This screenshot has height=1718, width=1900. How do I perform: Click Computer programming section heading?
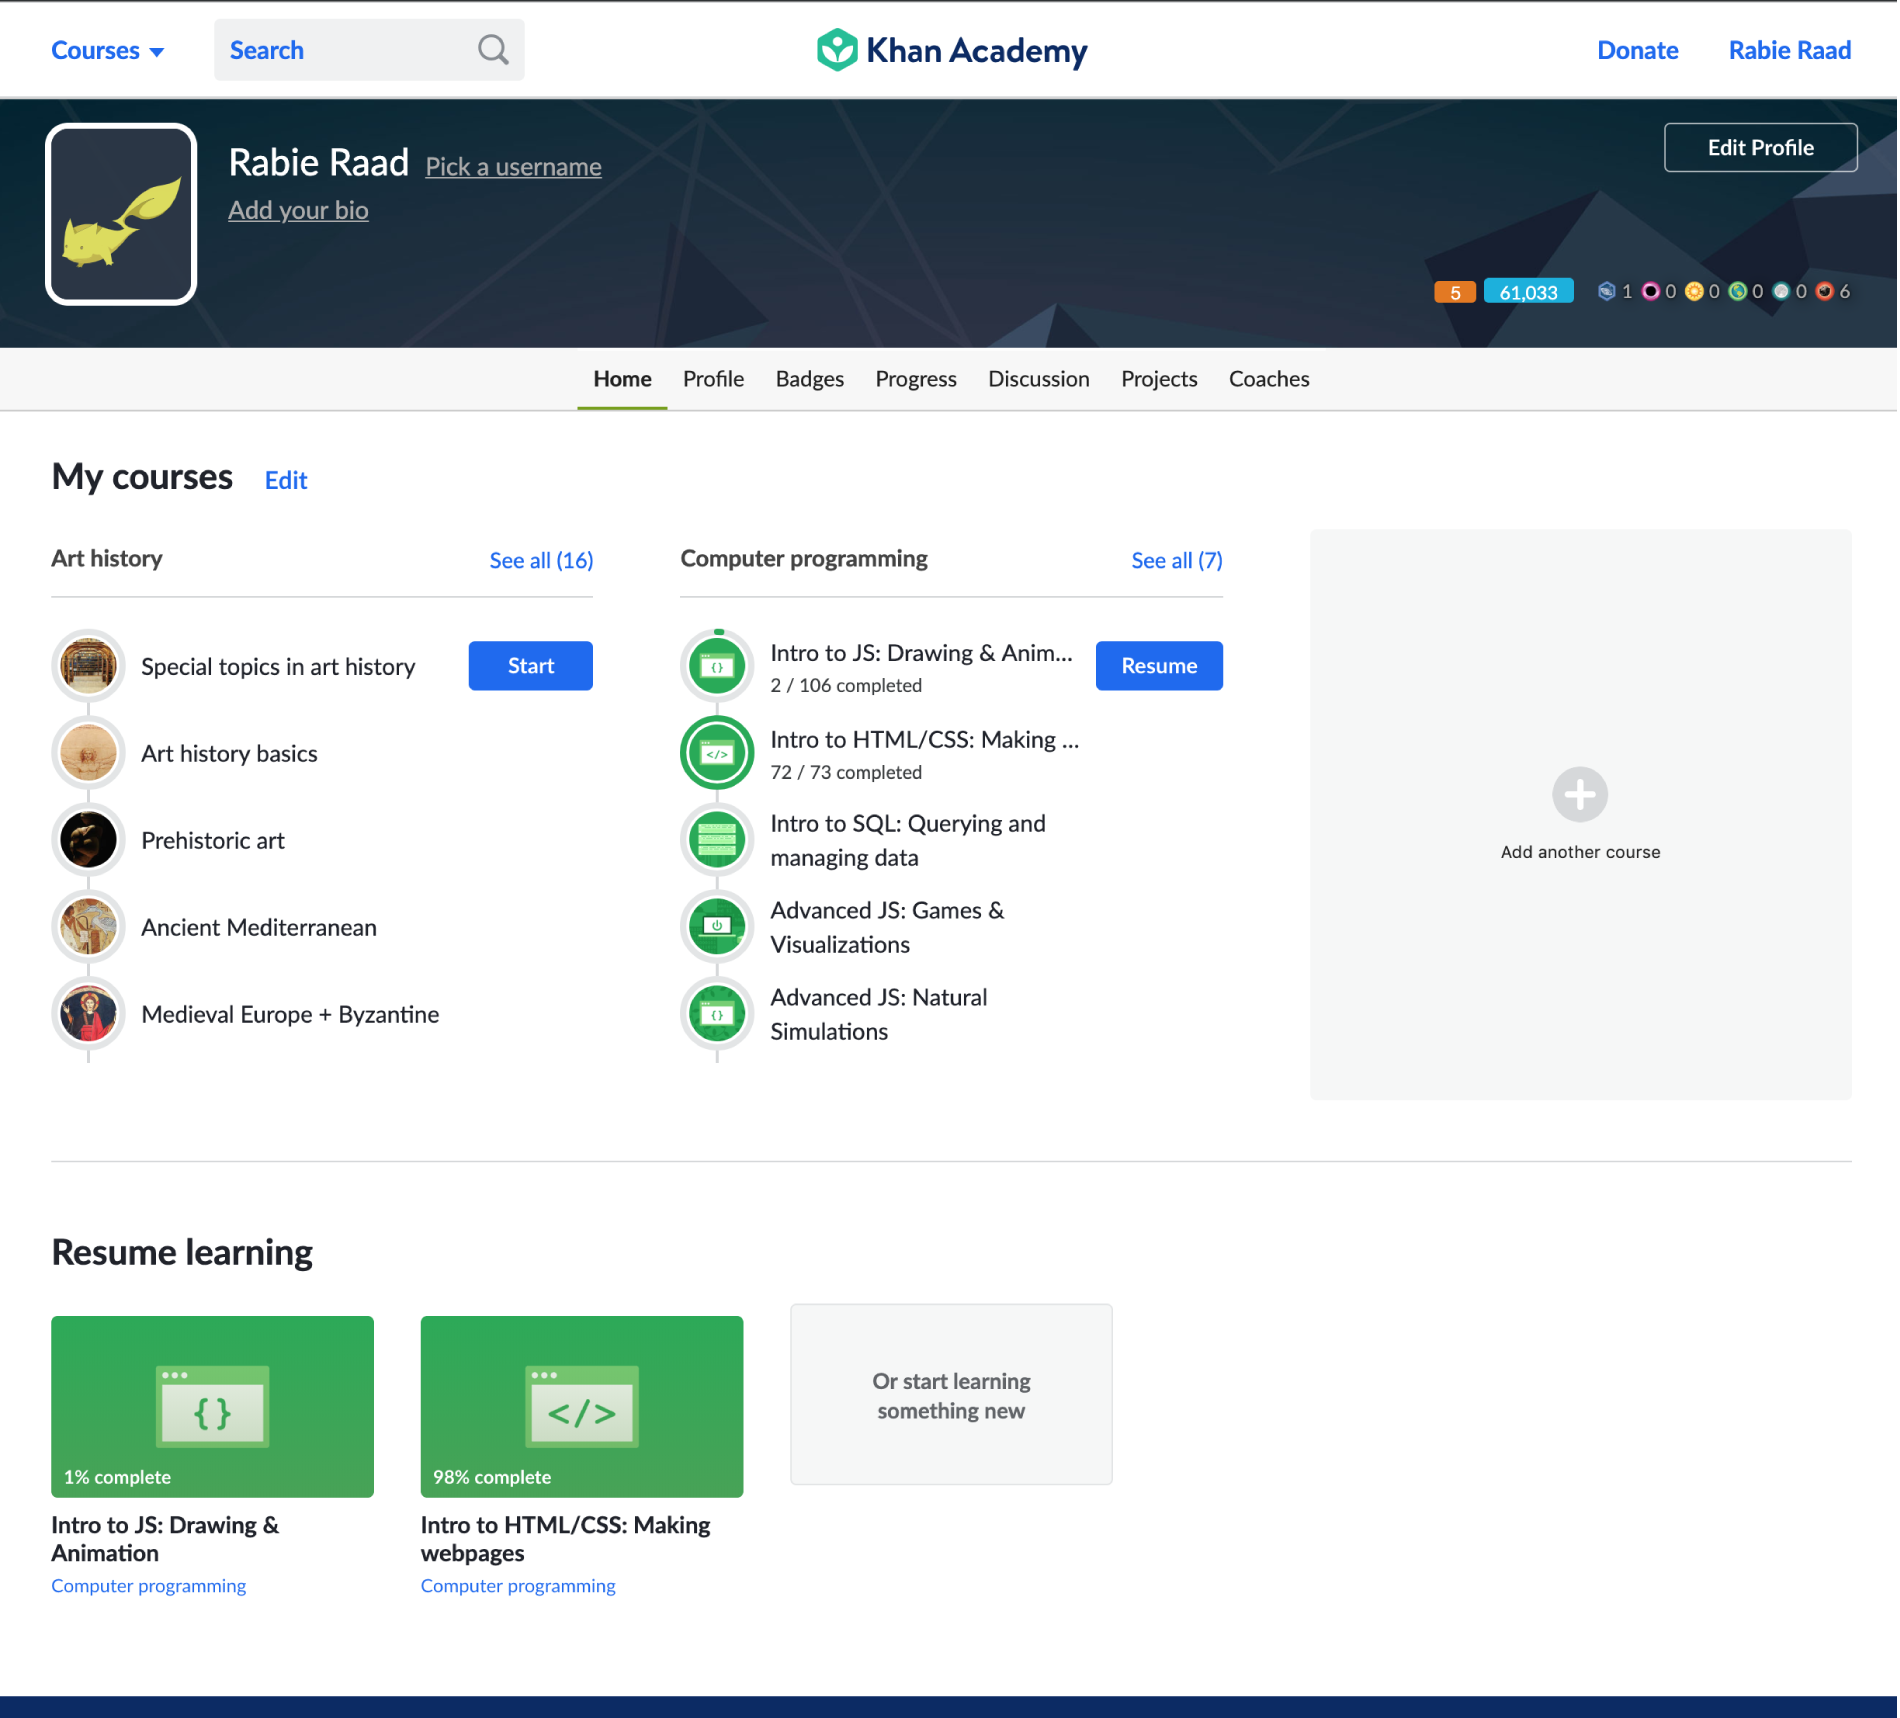coord(804,559)
